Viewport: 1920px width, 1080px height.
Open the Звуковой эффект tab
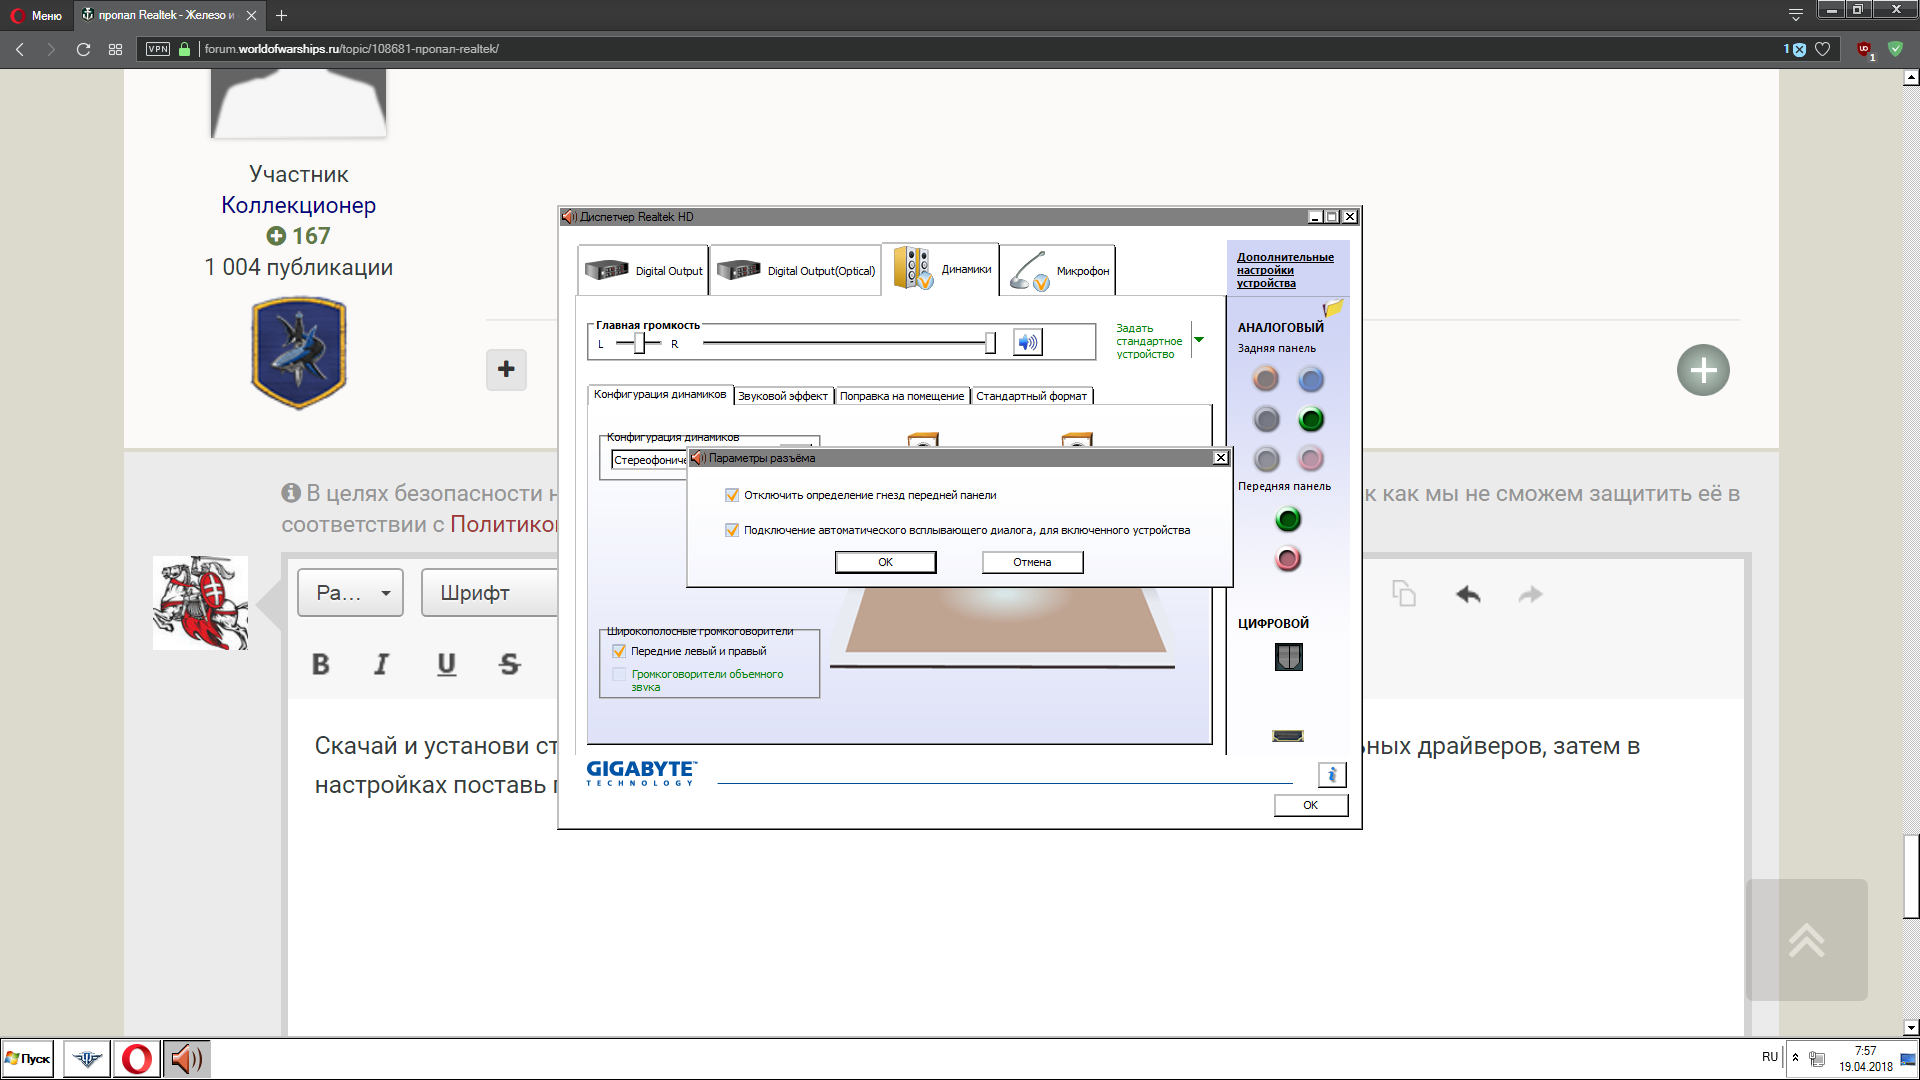click(x=783, y=396)
